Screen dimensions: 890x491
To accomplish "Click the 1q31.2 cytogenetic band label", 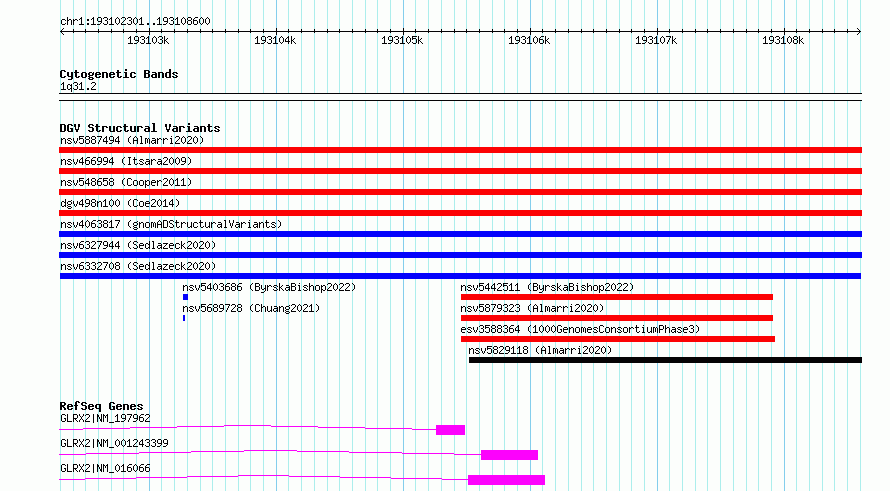I will tap(78, 87).
